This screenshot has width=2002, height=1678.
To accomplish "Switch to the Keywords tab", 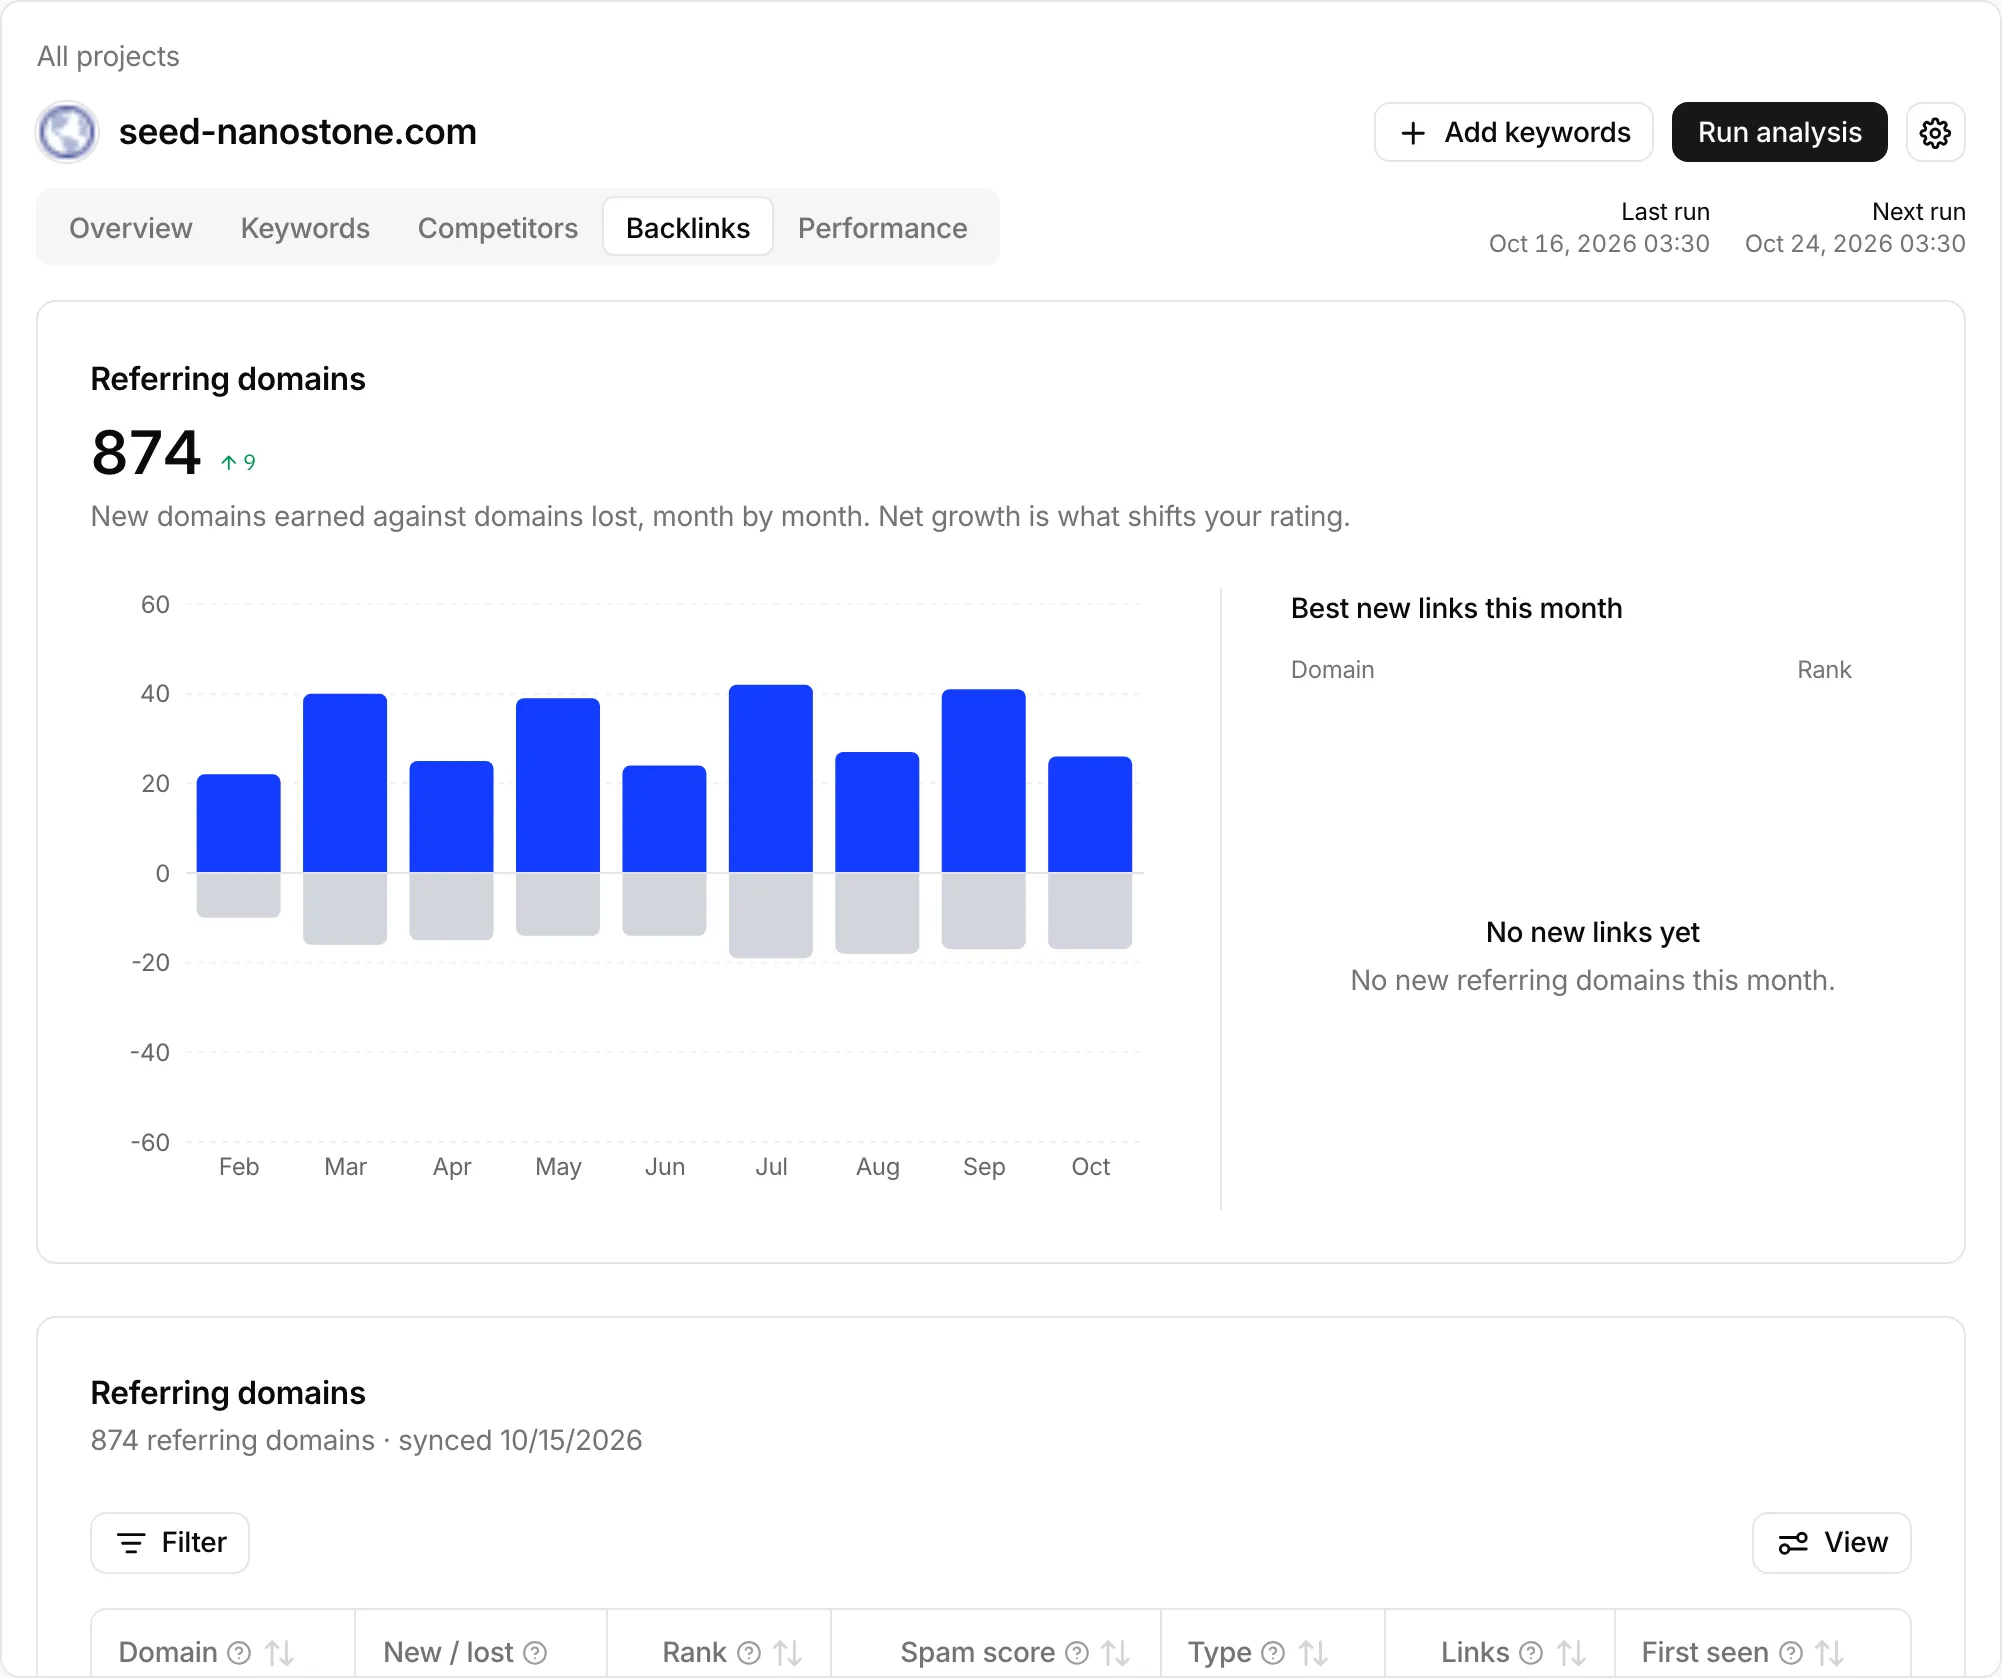I will [x=305, y=228].
